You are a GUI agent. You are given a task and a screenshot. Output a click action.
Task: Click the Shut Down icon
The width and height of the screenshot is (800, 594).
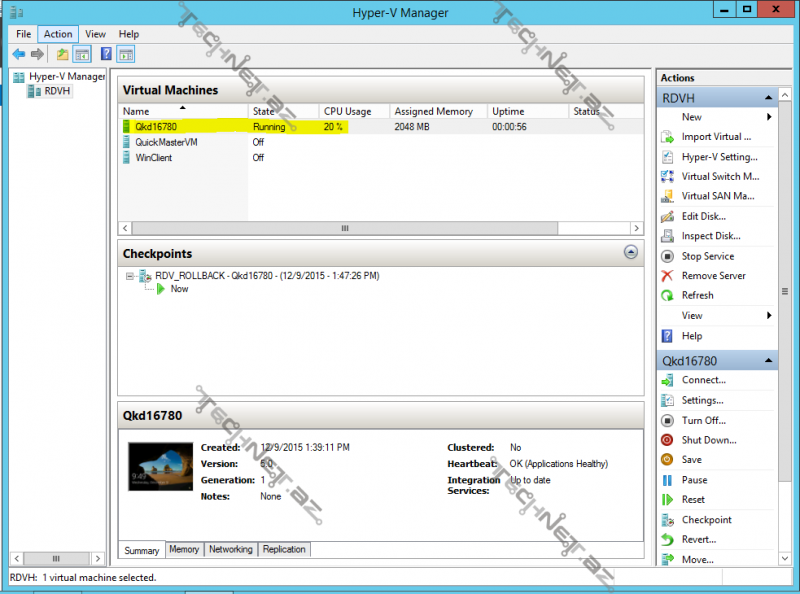(667, 440)
